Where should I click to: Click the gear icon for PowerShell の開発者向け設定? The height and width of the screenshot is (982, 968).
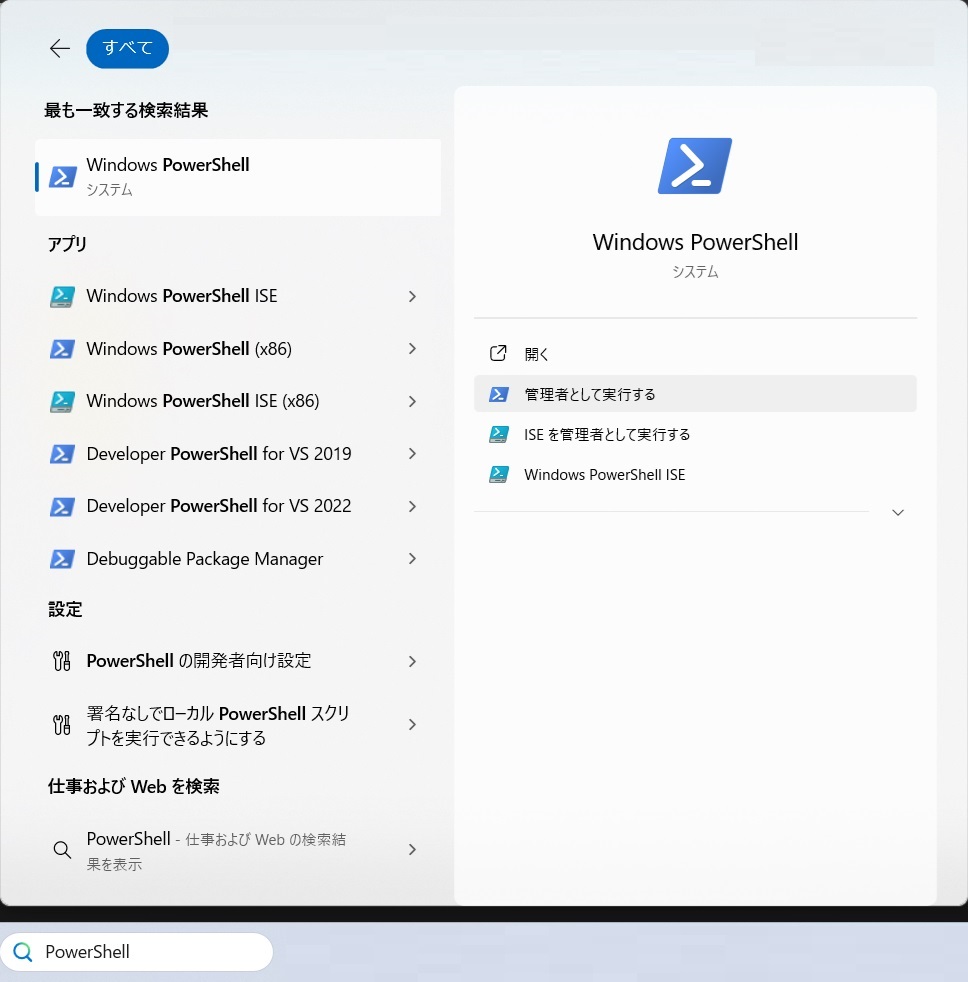coord(61,660)
